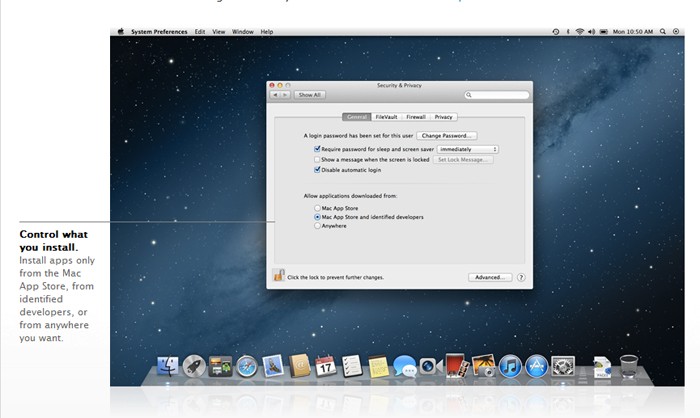Open Bluetooth status in menu bar
700x418 pixels.
[568, 32]
